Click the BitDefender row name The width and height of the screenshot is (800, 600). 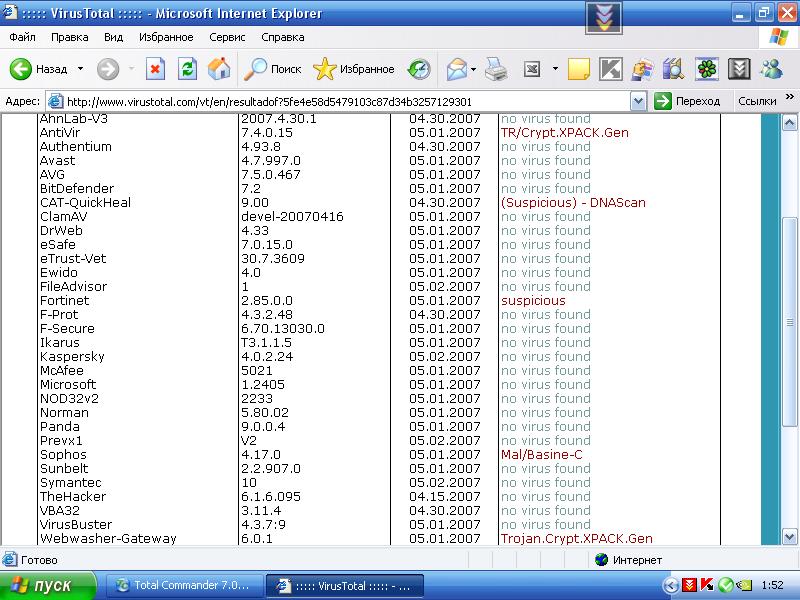pos(77,189)
